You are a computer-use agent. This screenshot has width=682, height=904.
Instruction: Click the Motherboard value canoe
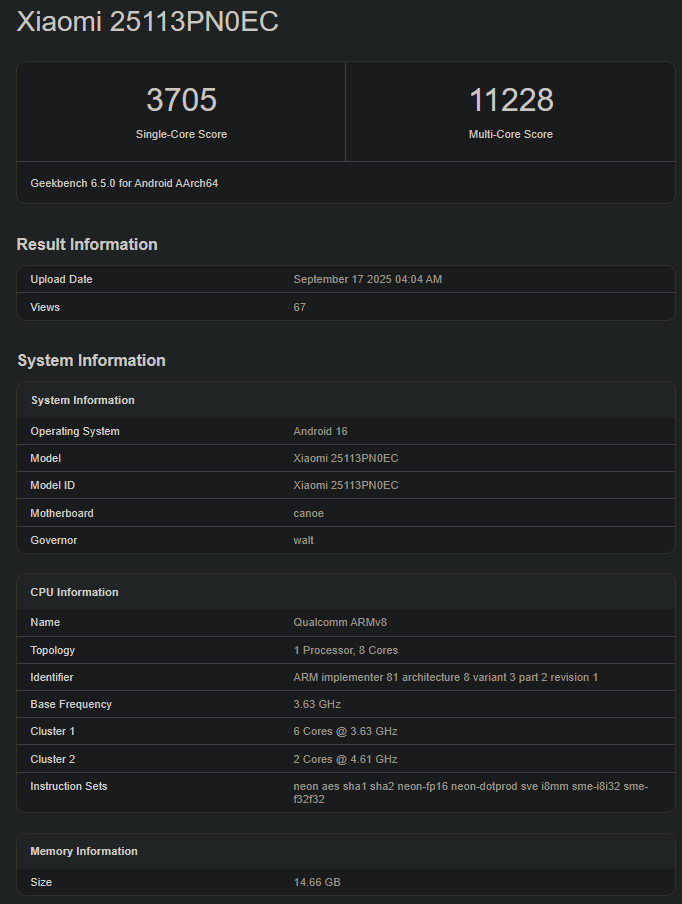[308, 513]
